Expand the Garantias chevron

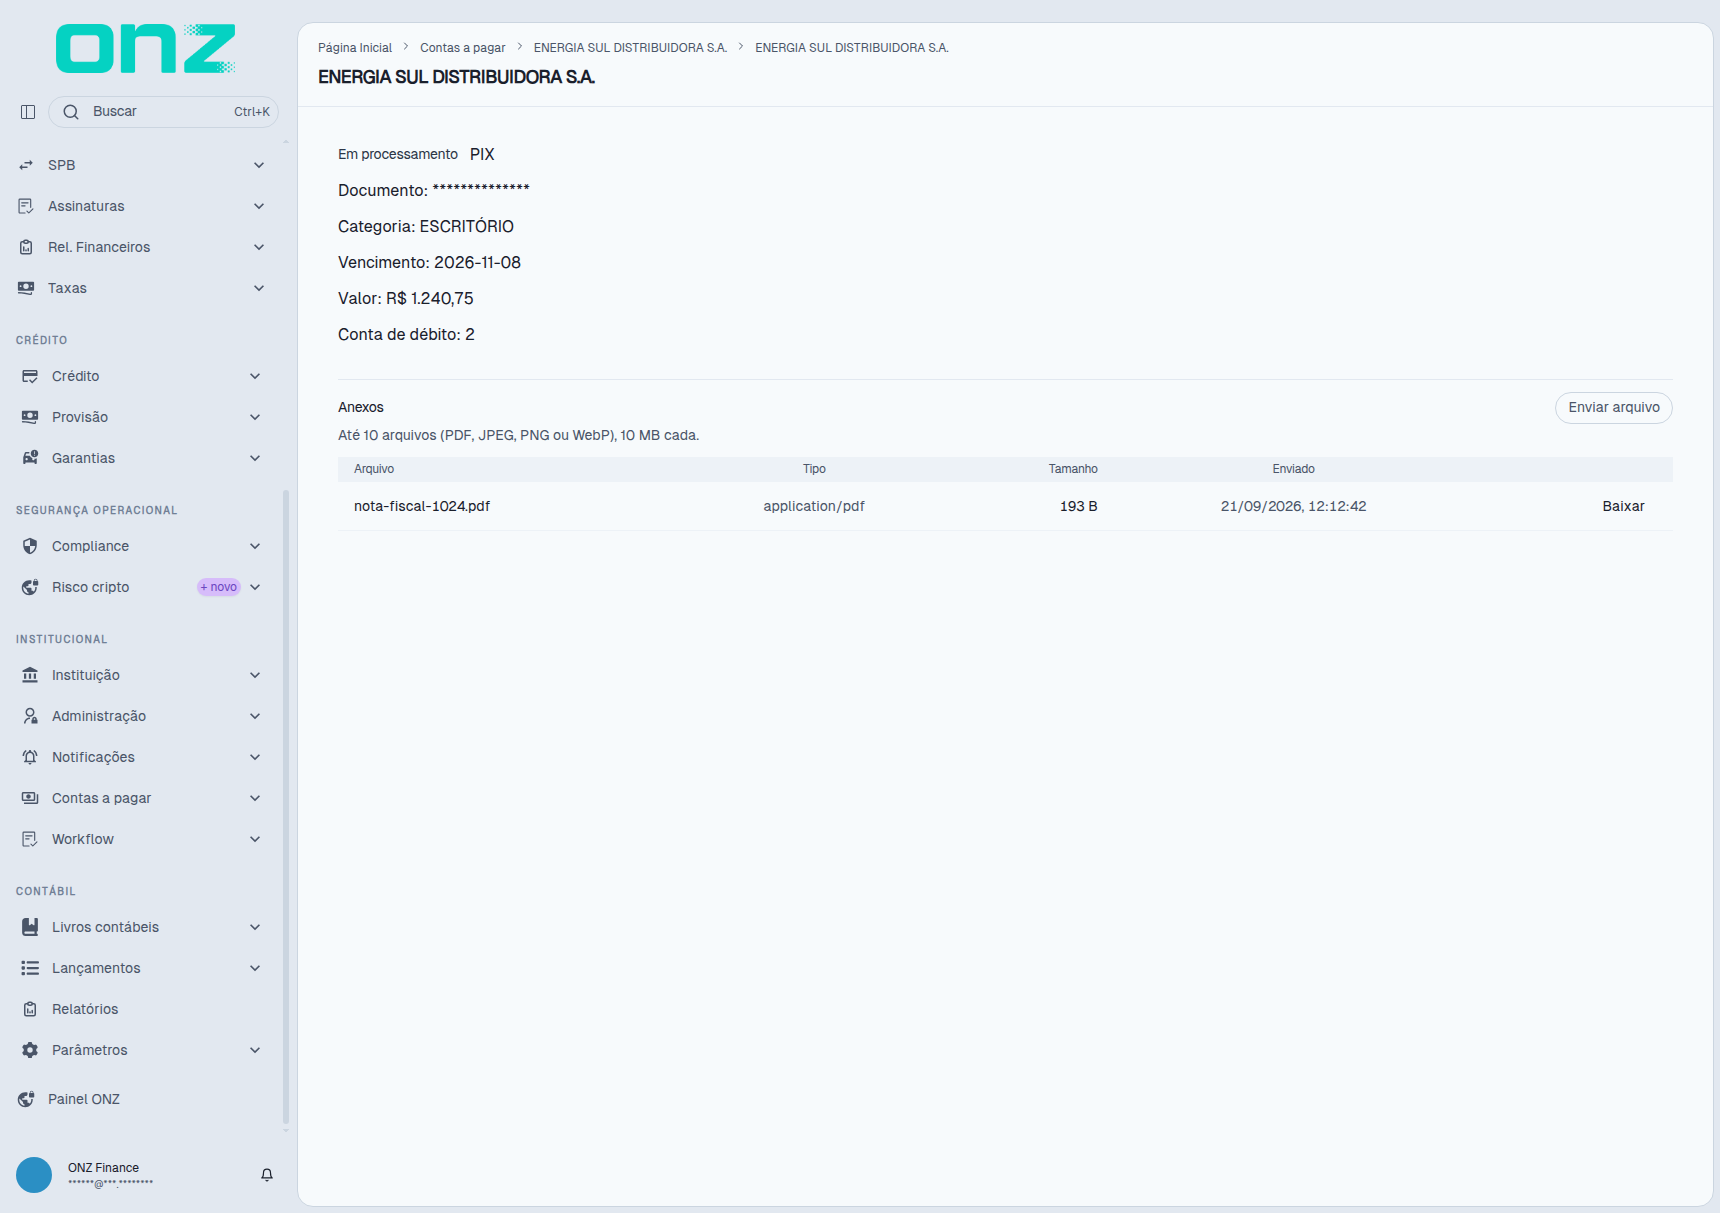pyautogui.click(x=255, y=458)
